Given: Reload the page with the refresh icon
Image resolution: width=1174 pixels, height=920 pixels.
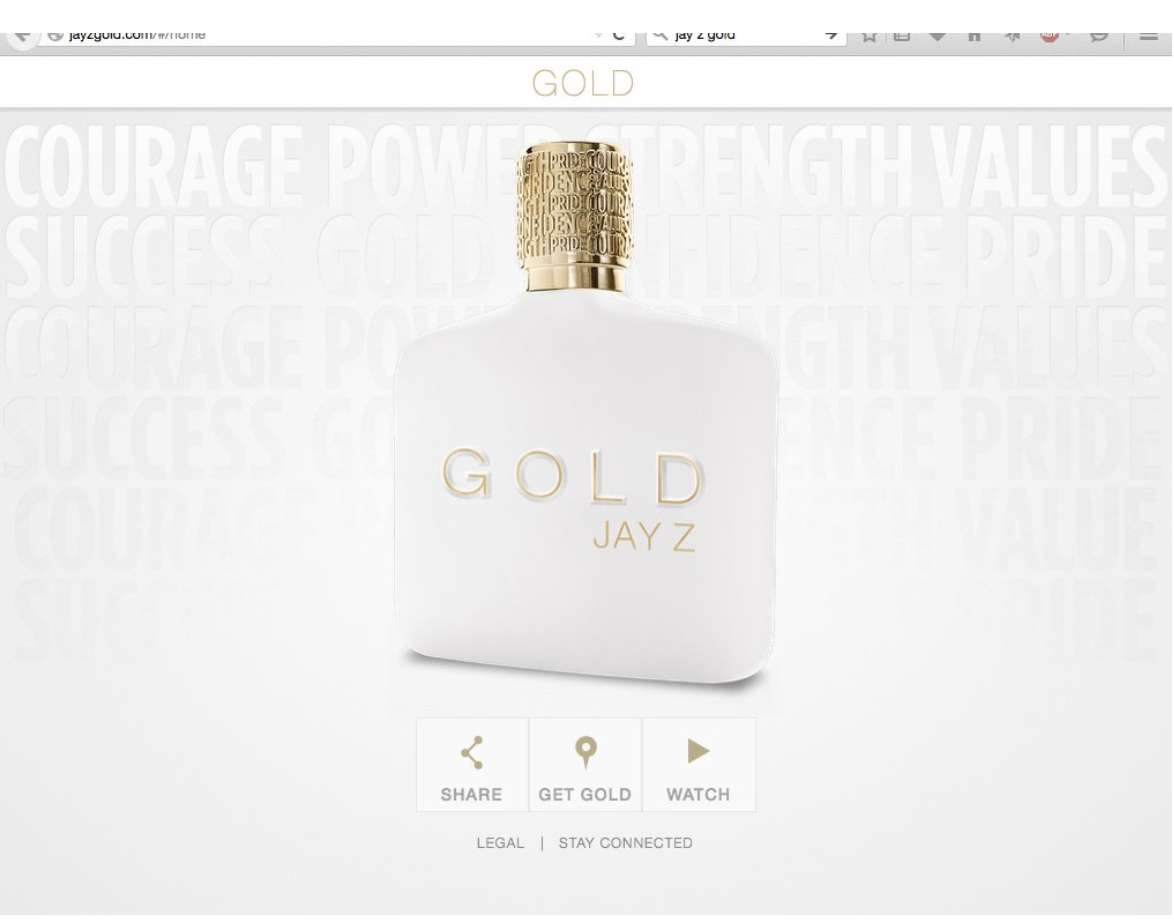Looking at the screenshot, I should 618,35.
